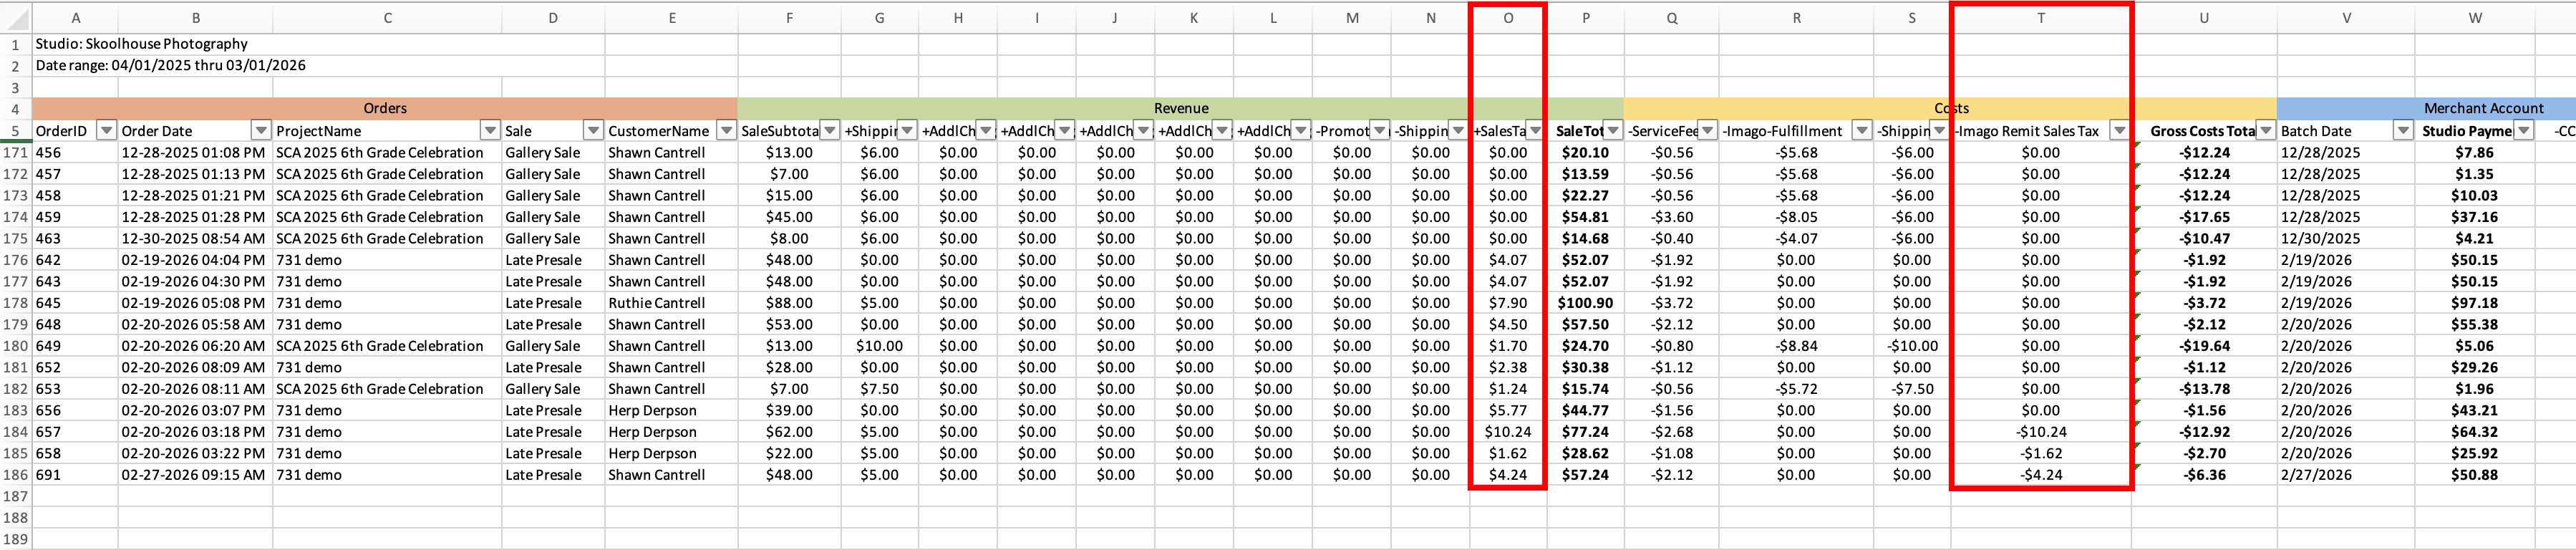
Task: Click the 'Date range: 04/01/2025 thru 03/01/2026' cell
Action: 170,65
